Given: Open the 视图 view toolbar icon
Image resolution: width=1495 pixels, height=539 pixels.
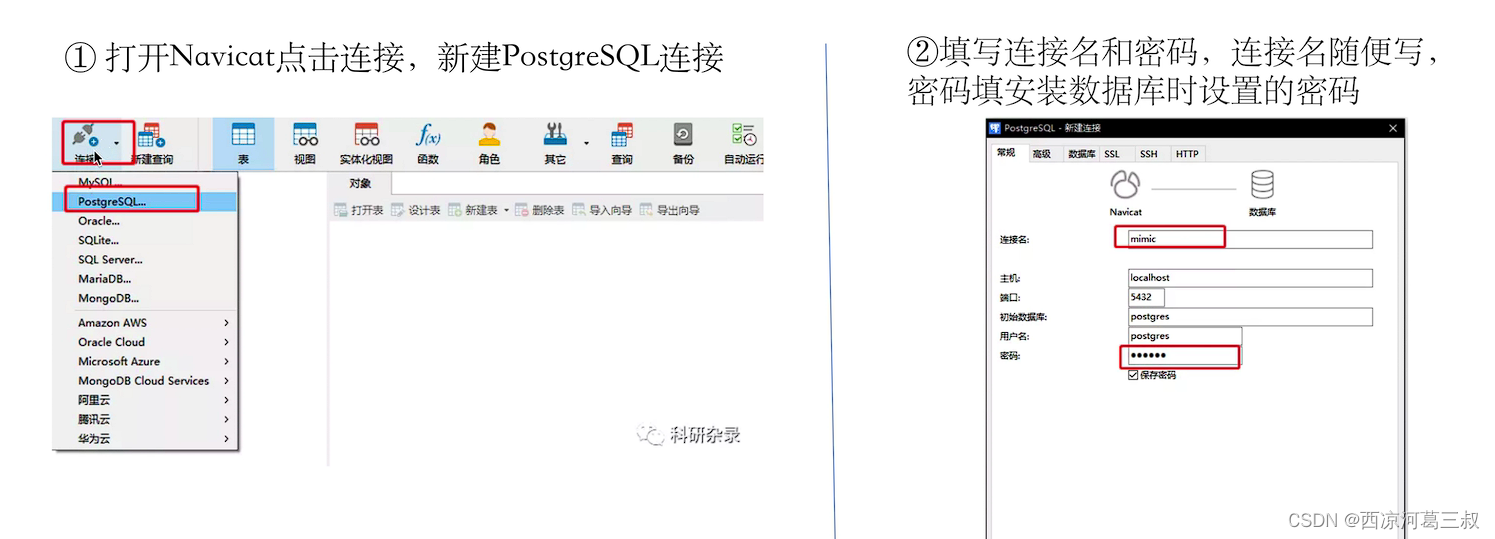Looking at the screenshot, I should pyautogui.click(x=305, y=135).
